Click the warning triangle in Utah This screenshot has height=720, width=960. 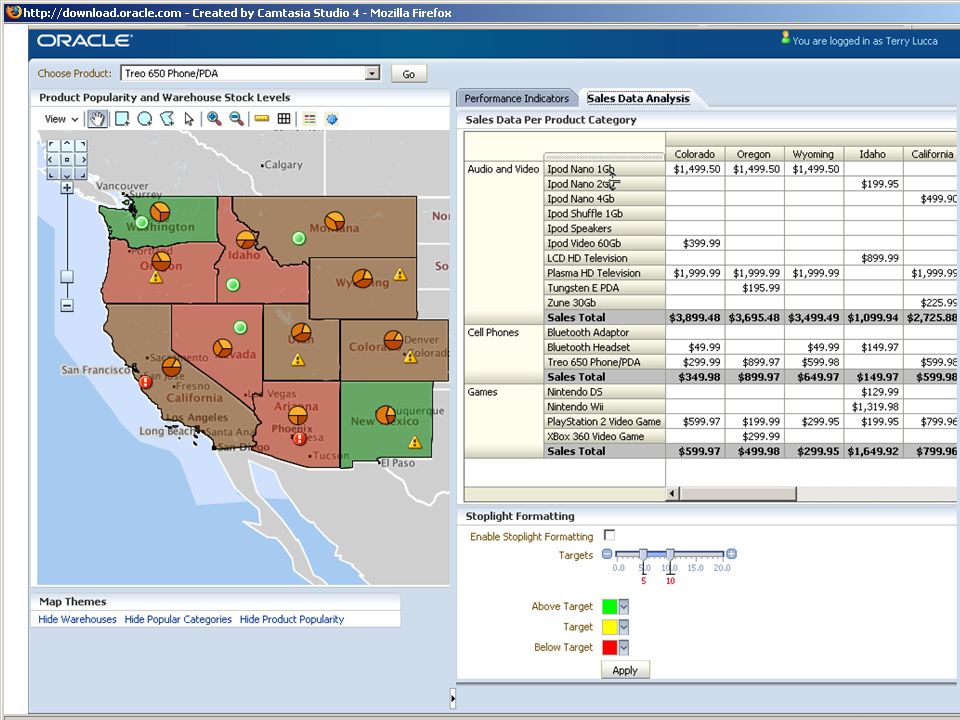(298, 360)
